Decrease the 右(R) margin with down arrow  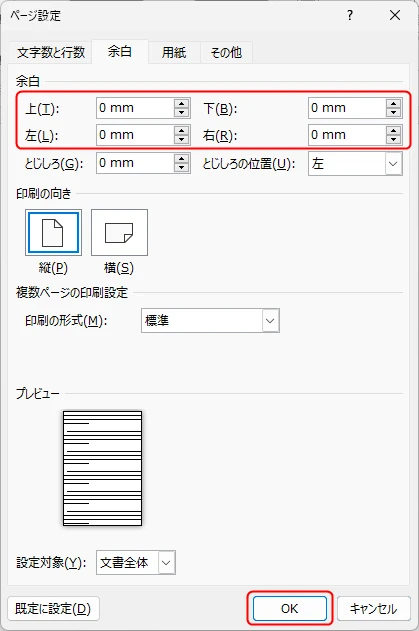tap(394, 140)
